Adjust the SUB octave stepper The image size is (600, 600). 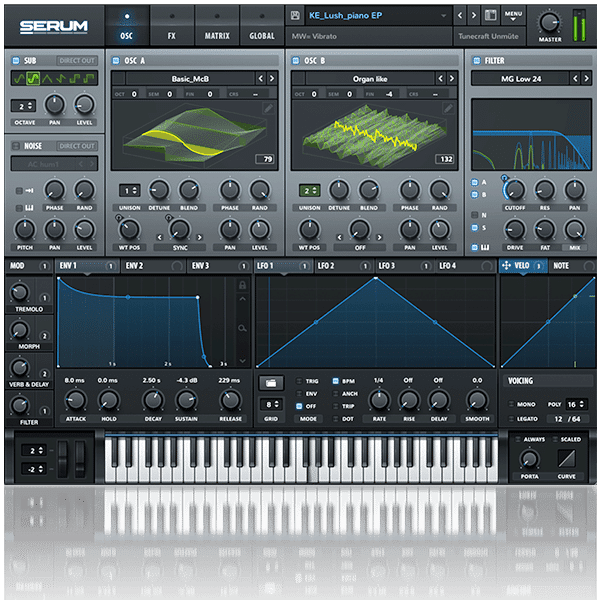point(23,106)
